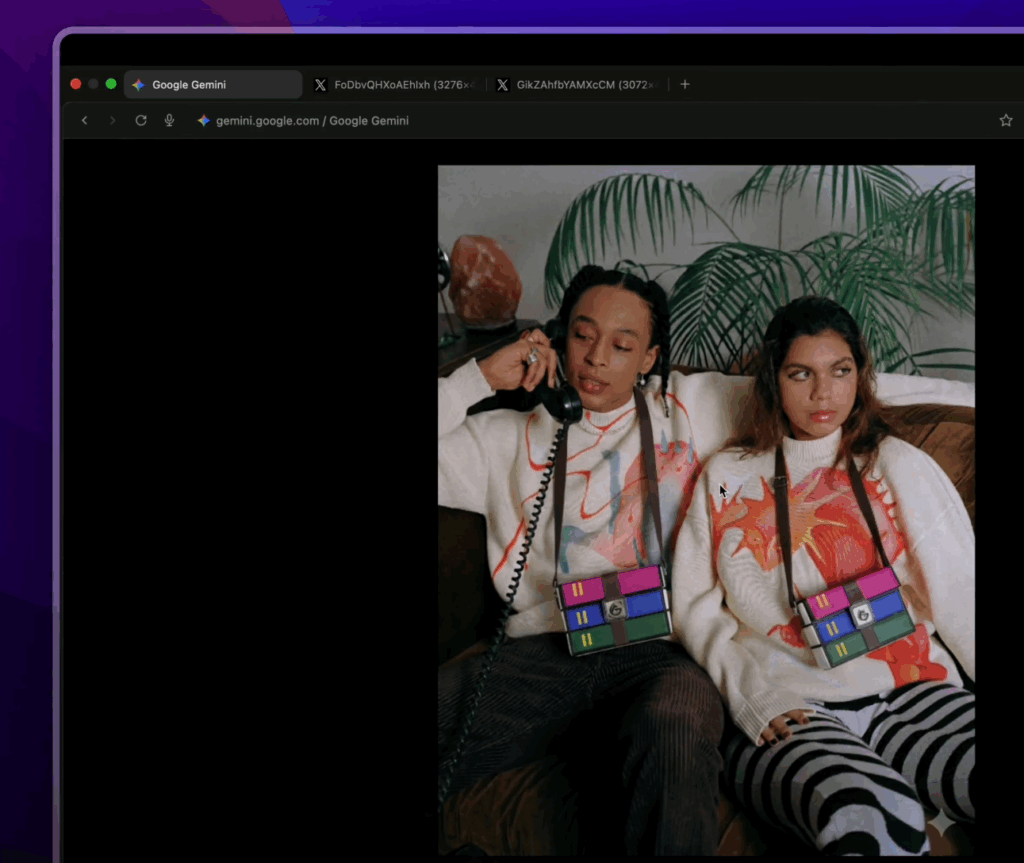Bookmark this page with the star icon

coord(1005,120)
